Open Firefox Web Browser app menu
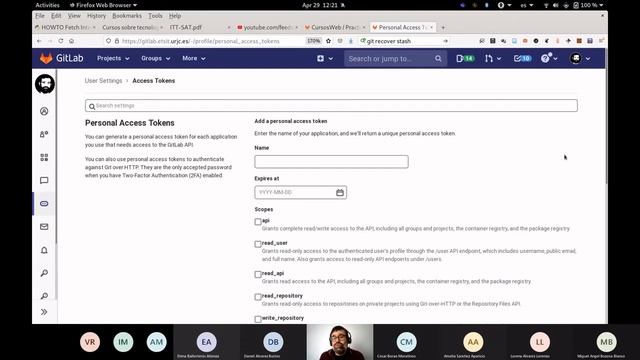The height and width of the screenshot is (360, 640). pos(103,5)
